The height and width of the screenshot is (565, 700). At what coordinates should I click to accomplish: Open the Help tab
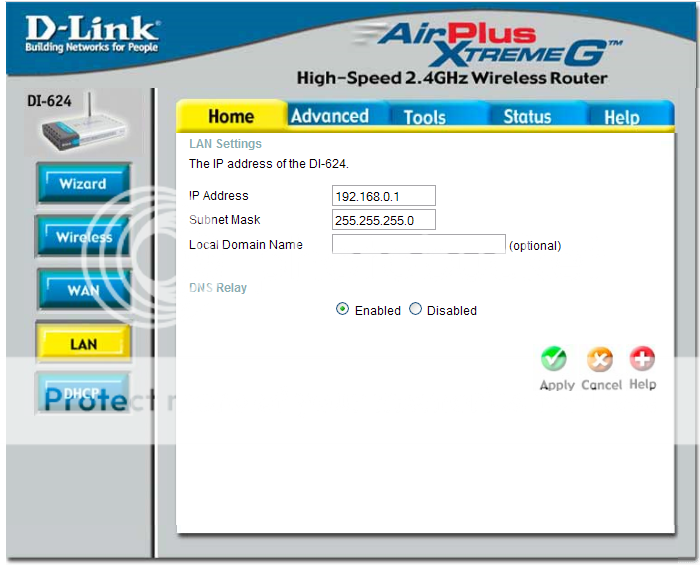coord(621,117)
